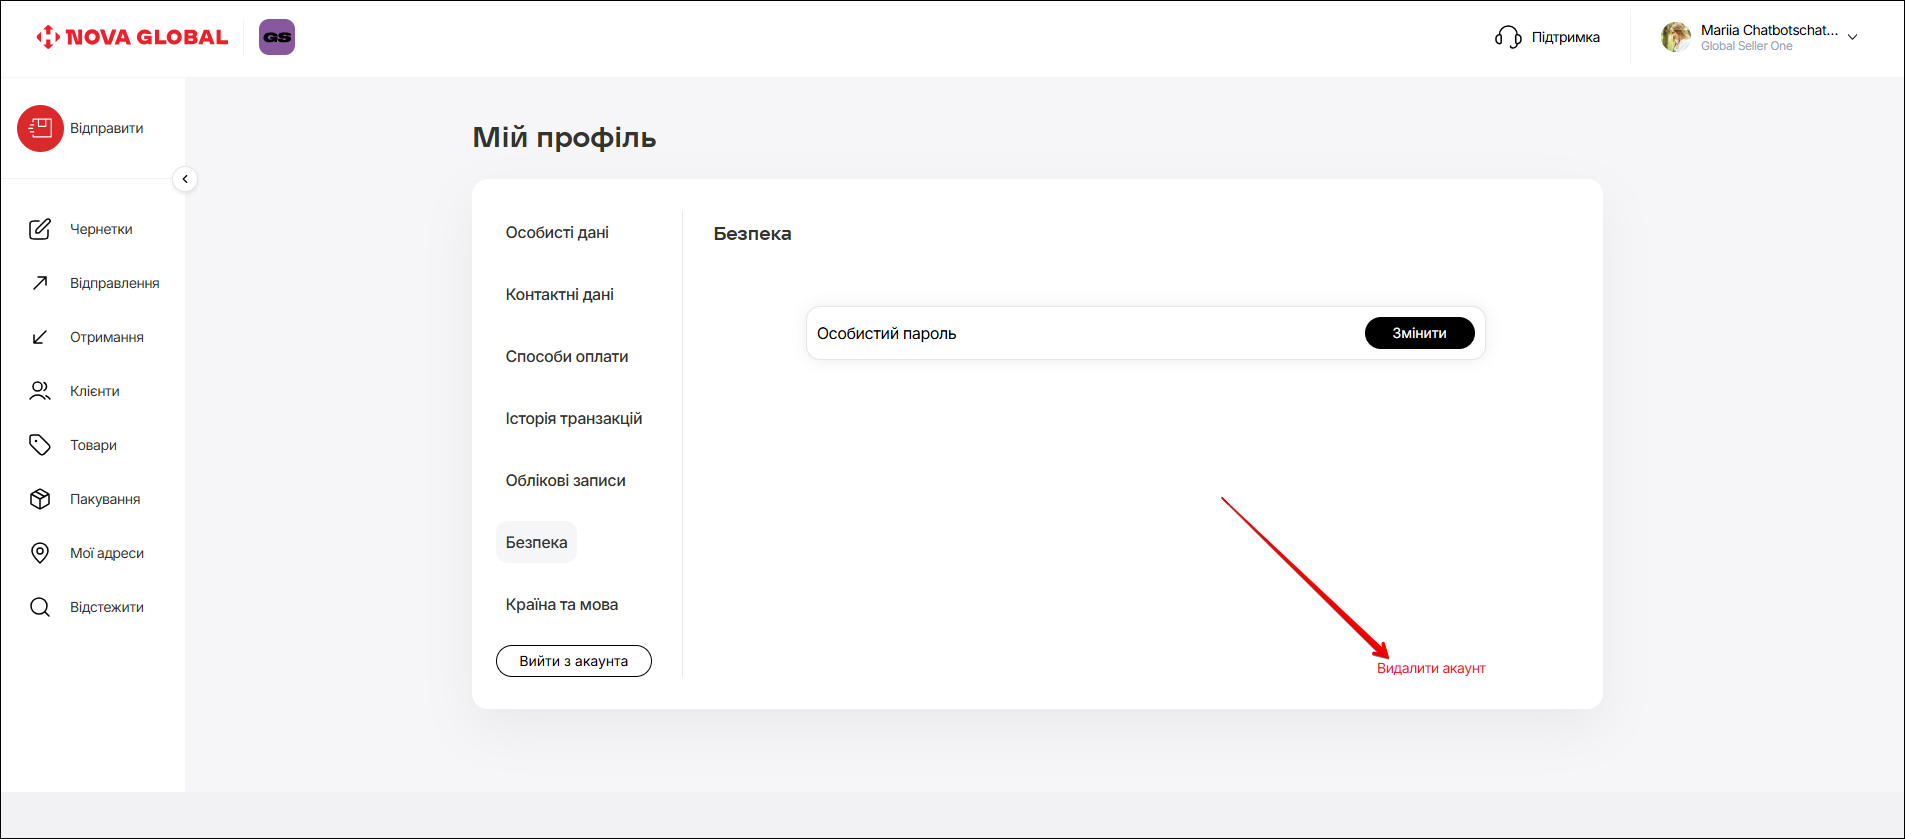
Task: Click the Вийти з акаунта button
Action: click(573, 661)
